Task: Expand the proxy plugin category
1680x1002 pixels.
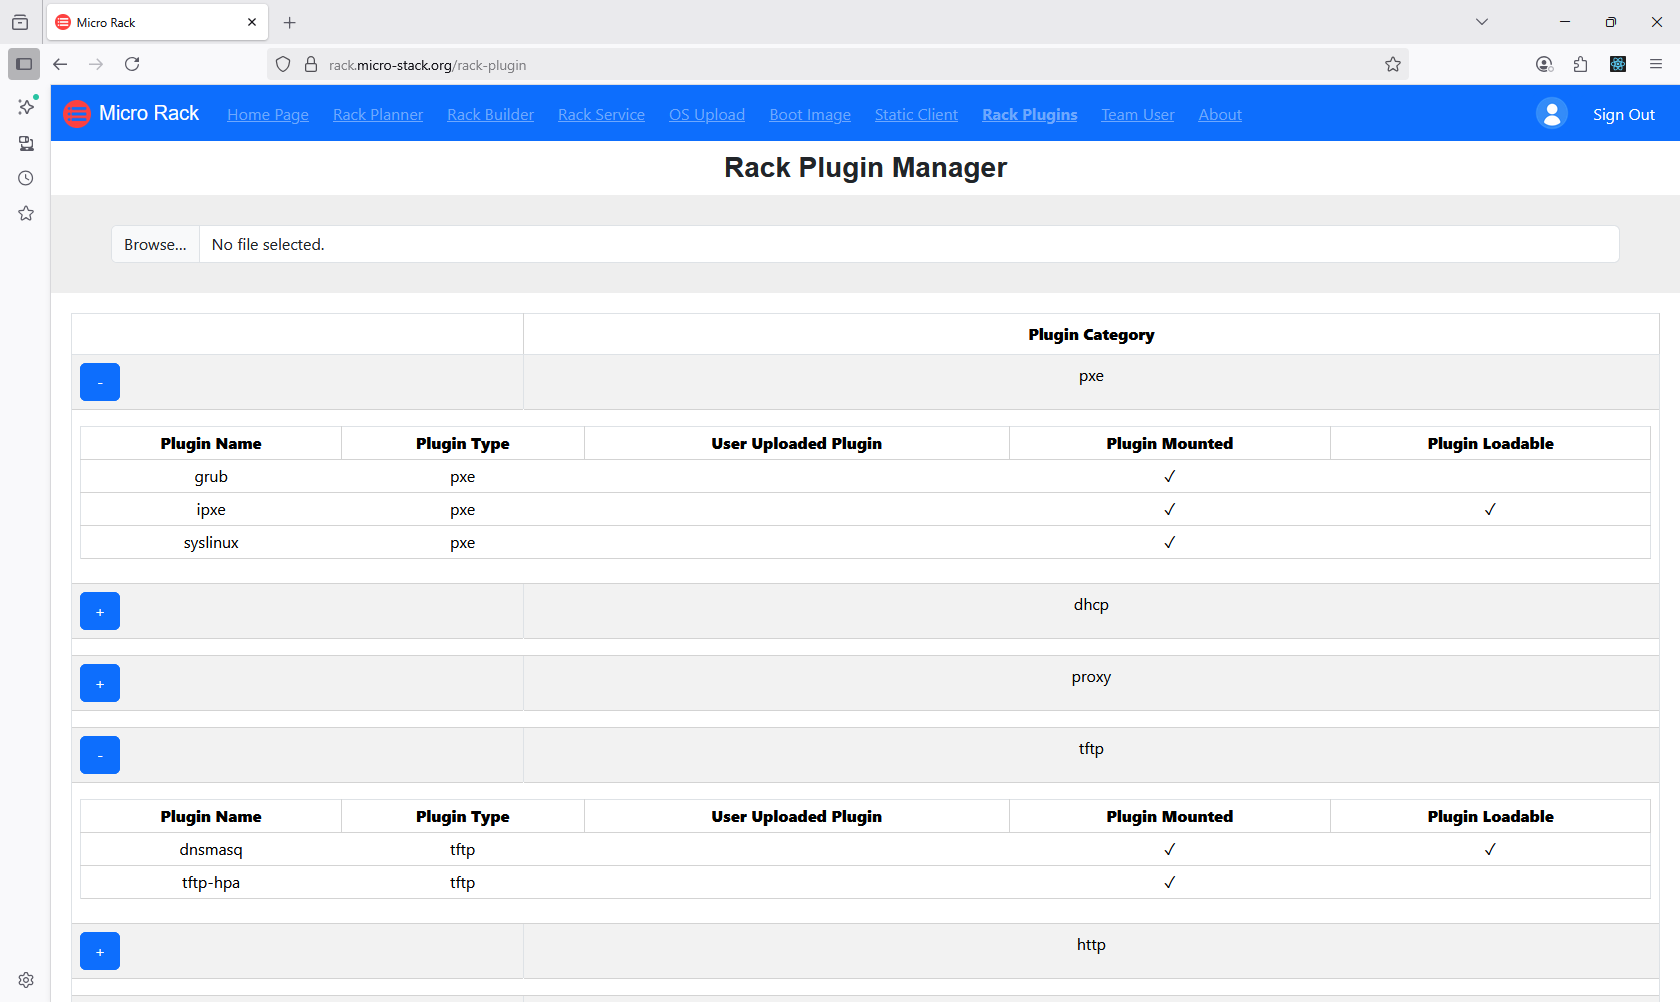Action: tap(99, 683)
